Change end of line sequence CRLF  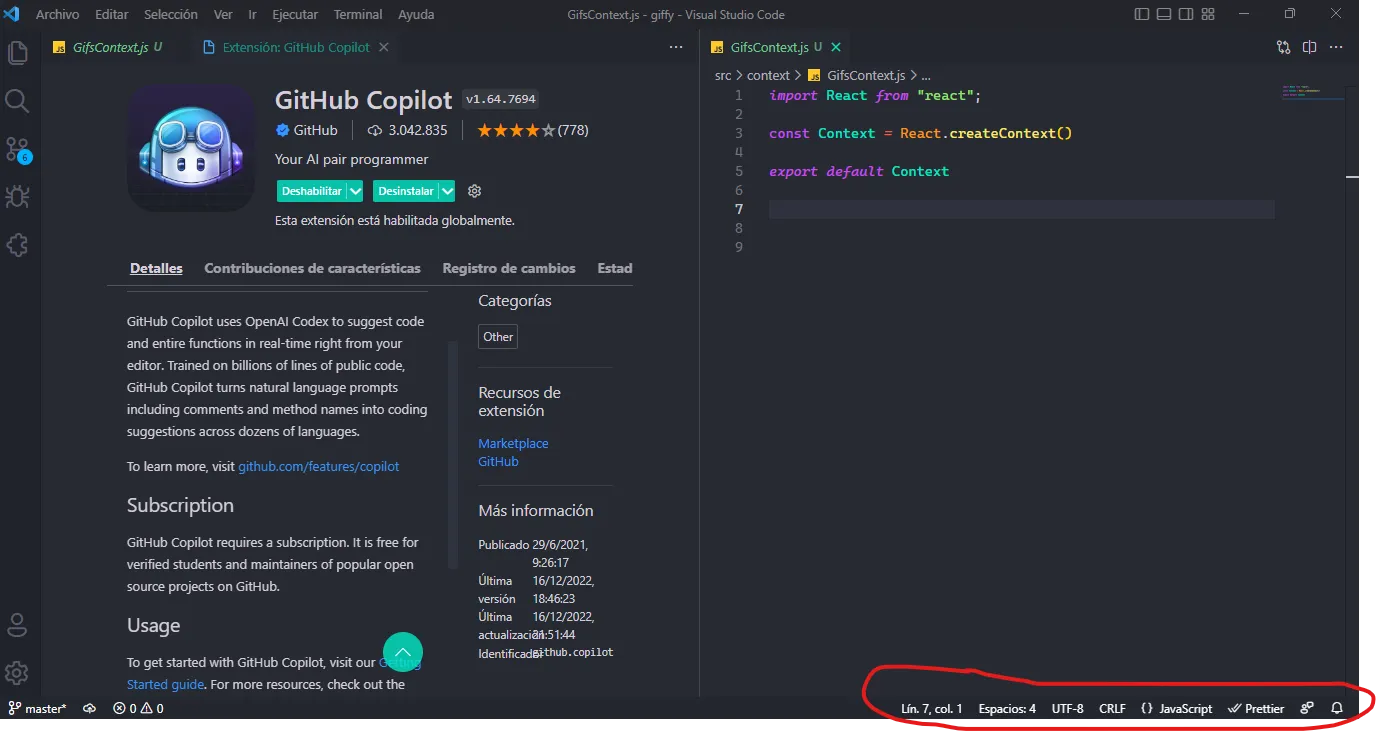click(1112, 708)
